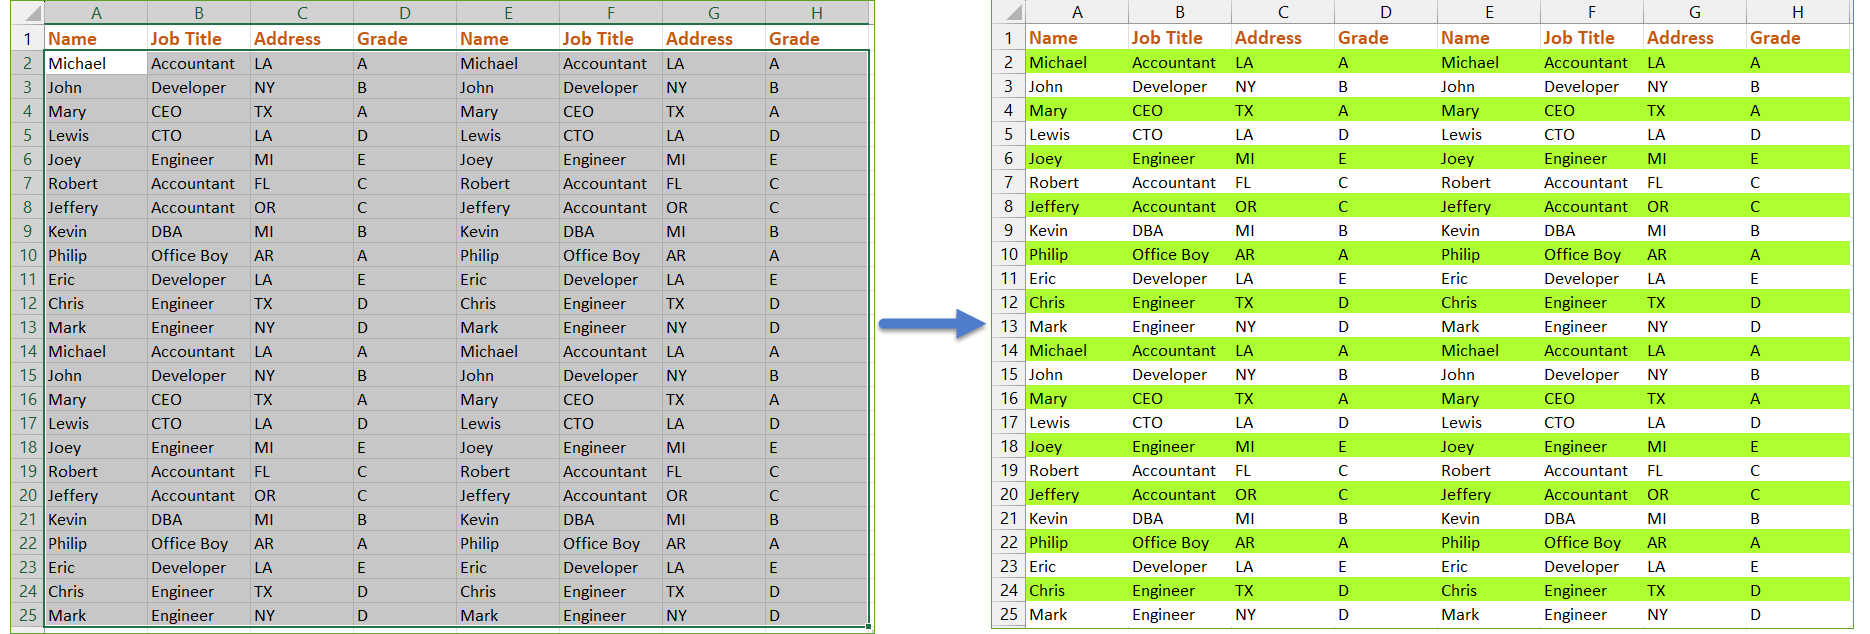This screenshot has width=1870, height=634.
Task: Select cell E21 Kevin in the left sheet
Action: [x=508, y=519]
